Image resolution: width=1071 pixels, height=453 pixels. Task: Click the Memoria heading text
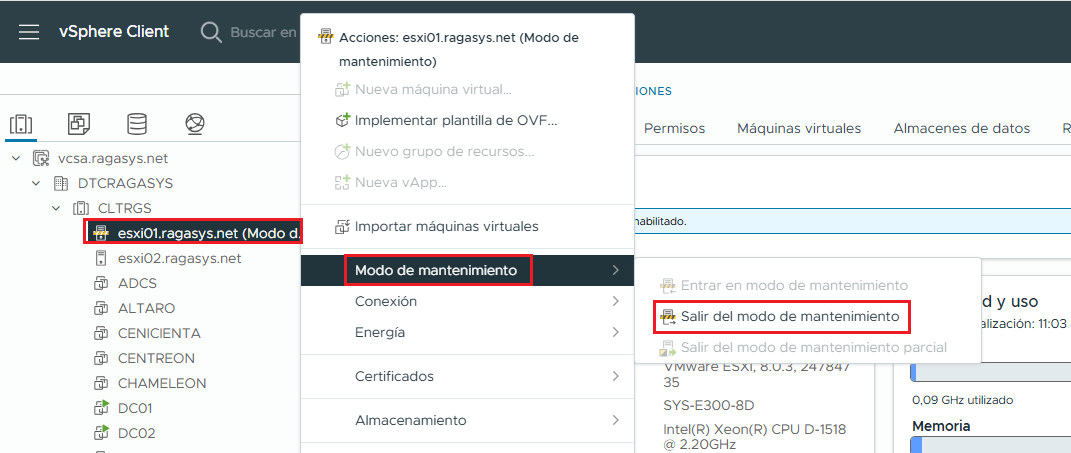(941, 426)
